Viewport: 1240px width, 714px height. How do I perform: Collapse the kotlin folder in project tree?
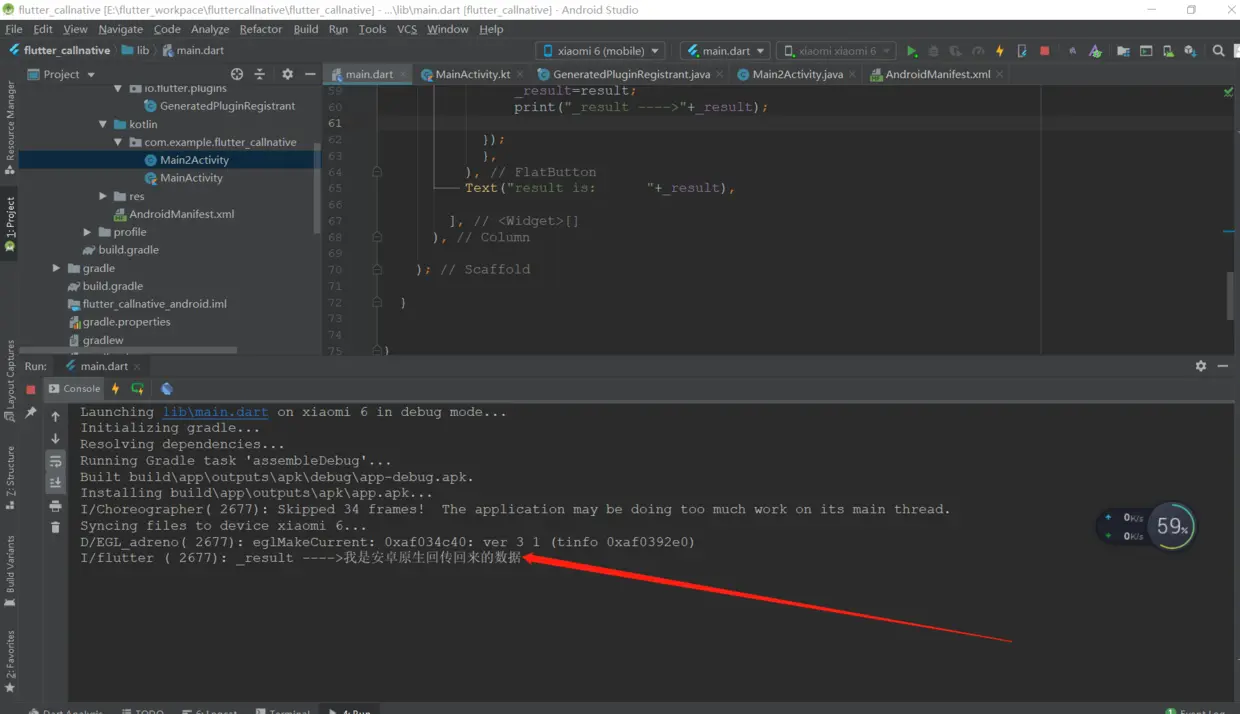tap(103, 124)
